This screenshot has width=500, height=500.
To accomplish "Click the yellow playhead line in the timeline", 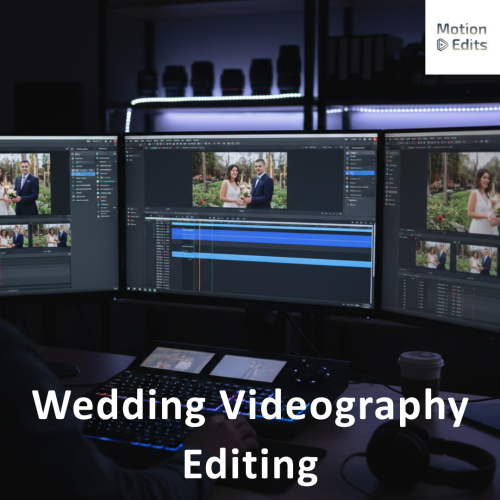I will tap(200, 255).
